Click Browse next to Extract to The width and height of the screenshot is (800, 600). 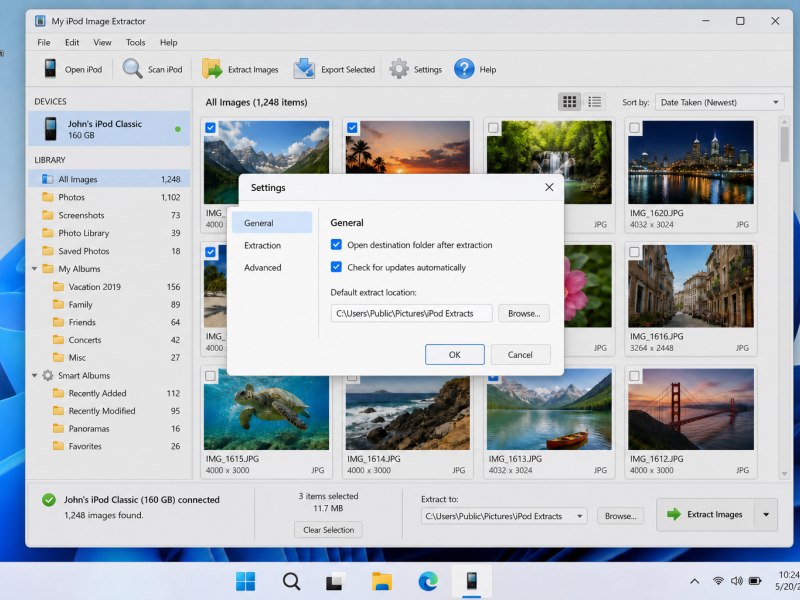(620, 516)
